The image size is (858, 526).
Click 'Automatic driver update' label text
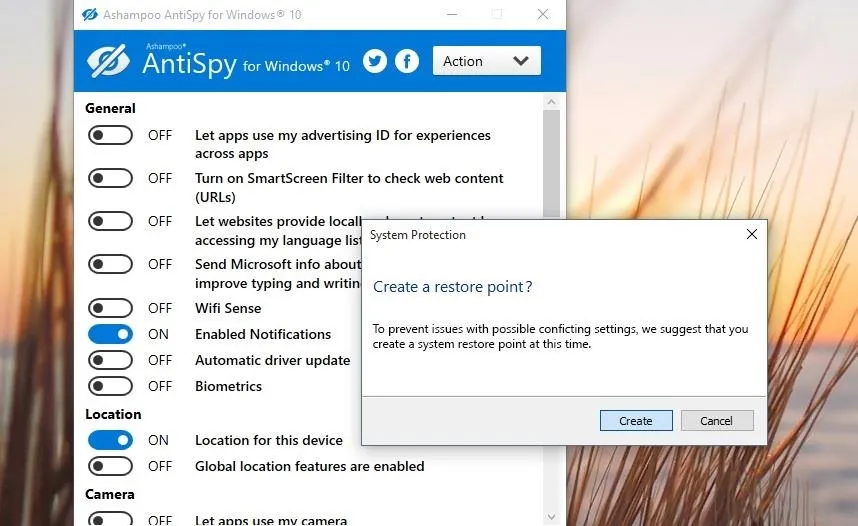[273, 360]
